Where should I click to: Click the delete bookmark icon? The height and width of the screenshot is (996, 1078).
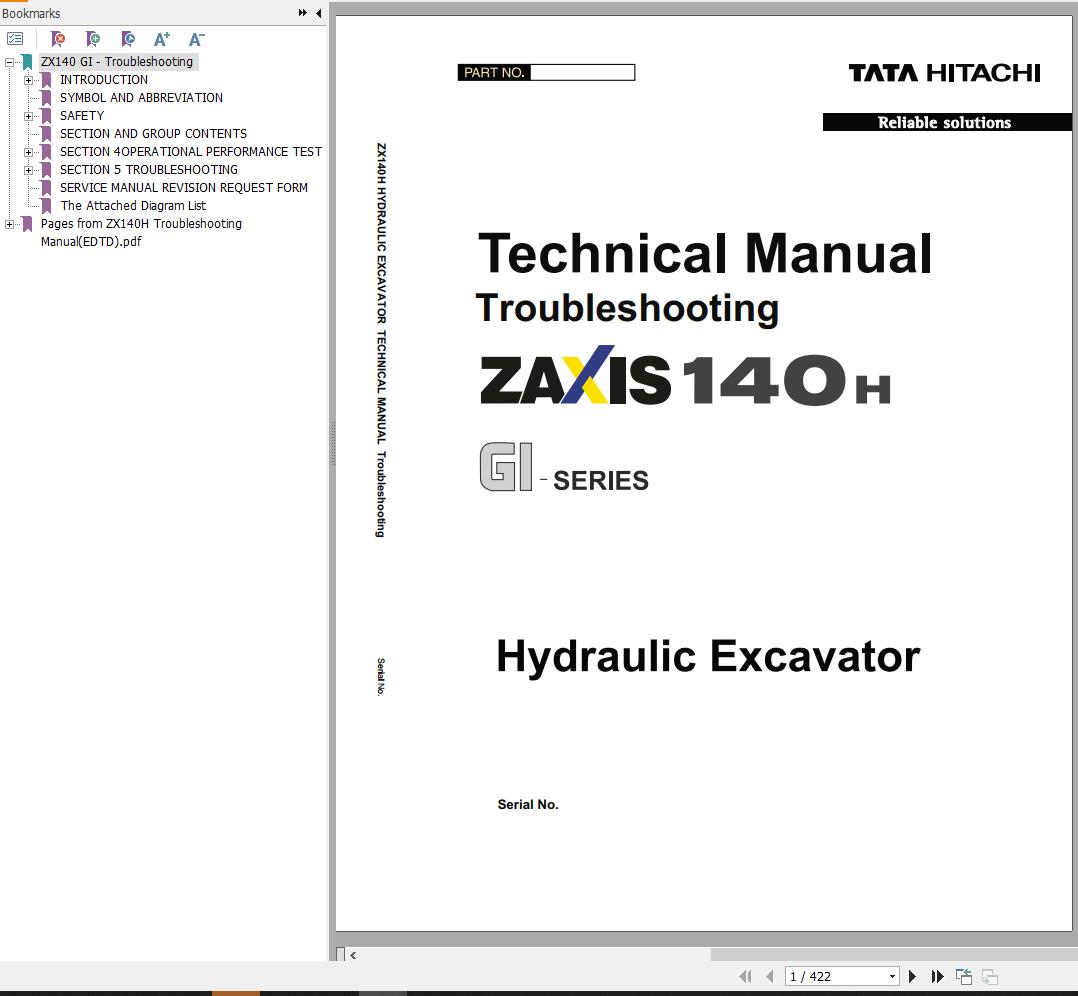58,39
